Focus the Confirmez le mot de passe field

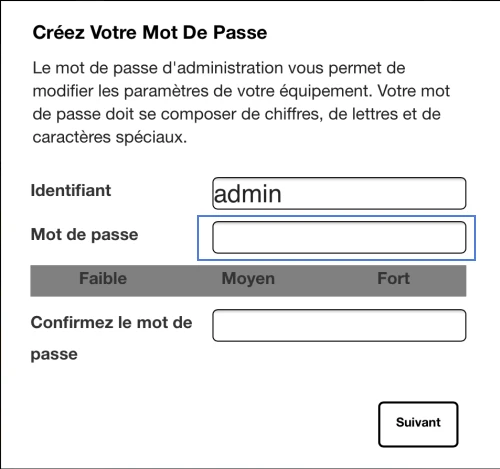tap(339, 325)
